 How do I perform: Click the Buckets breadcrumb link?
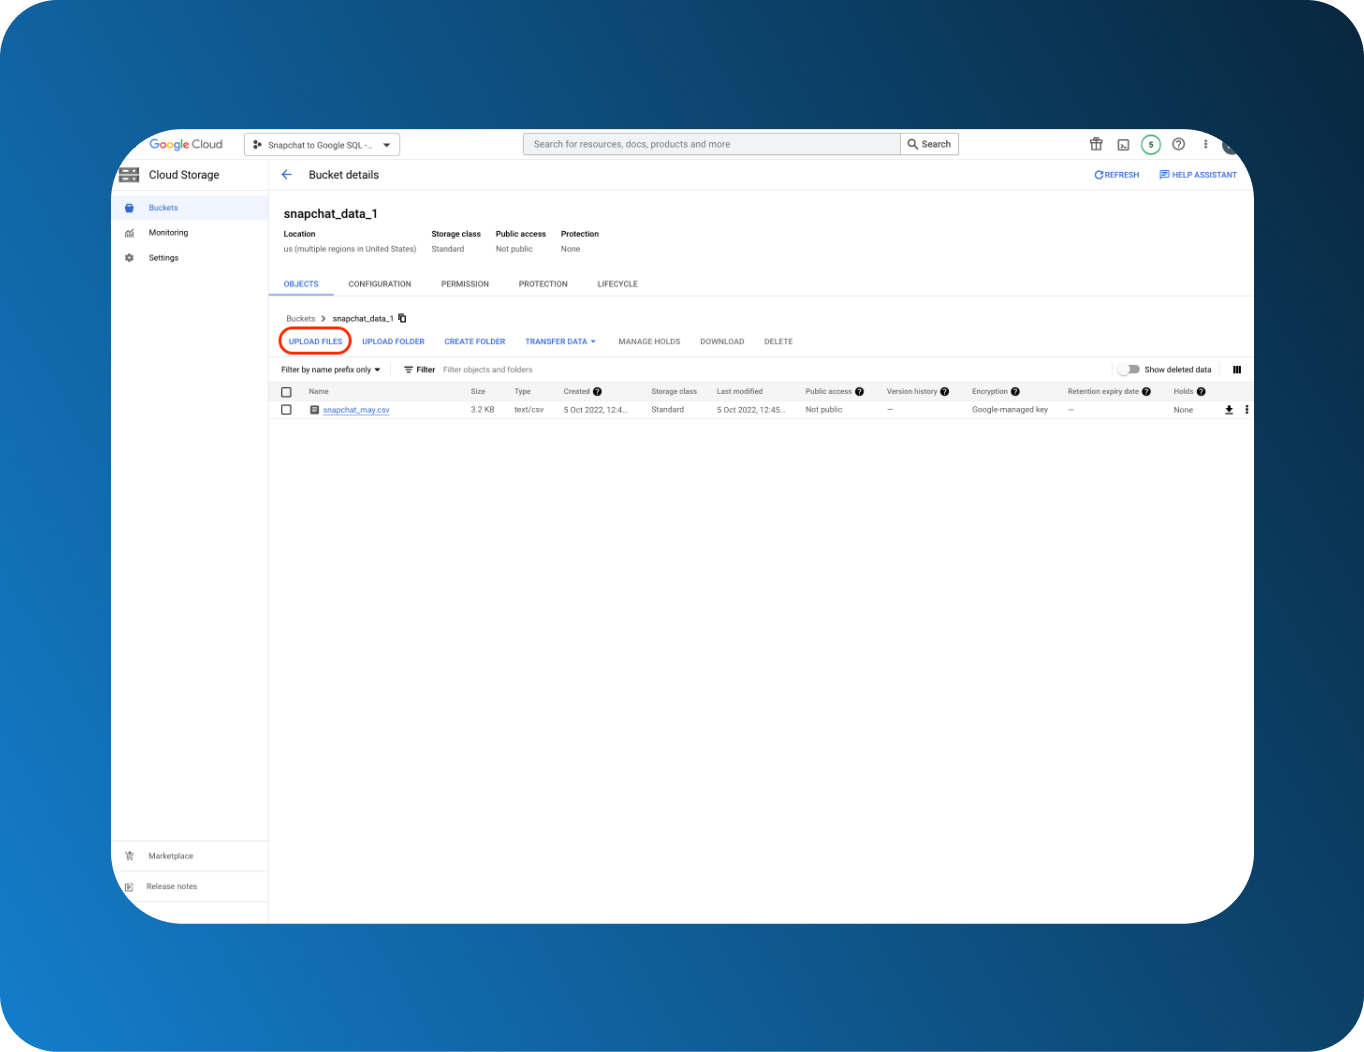click(301, 319)
